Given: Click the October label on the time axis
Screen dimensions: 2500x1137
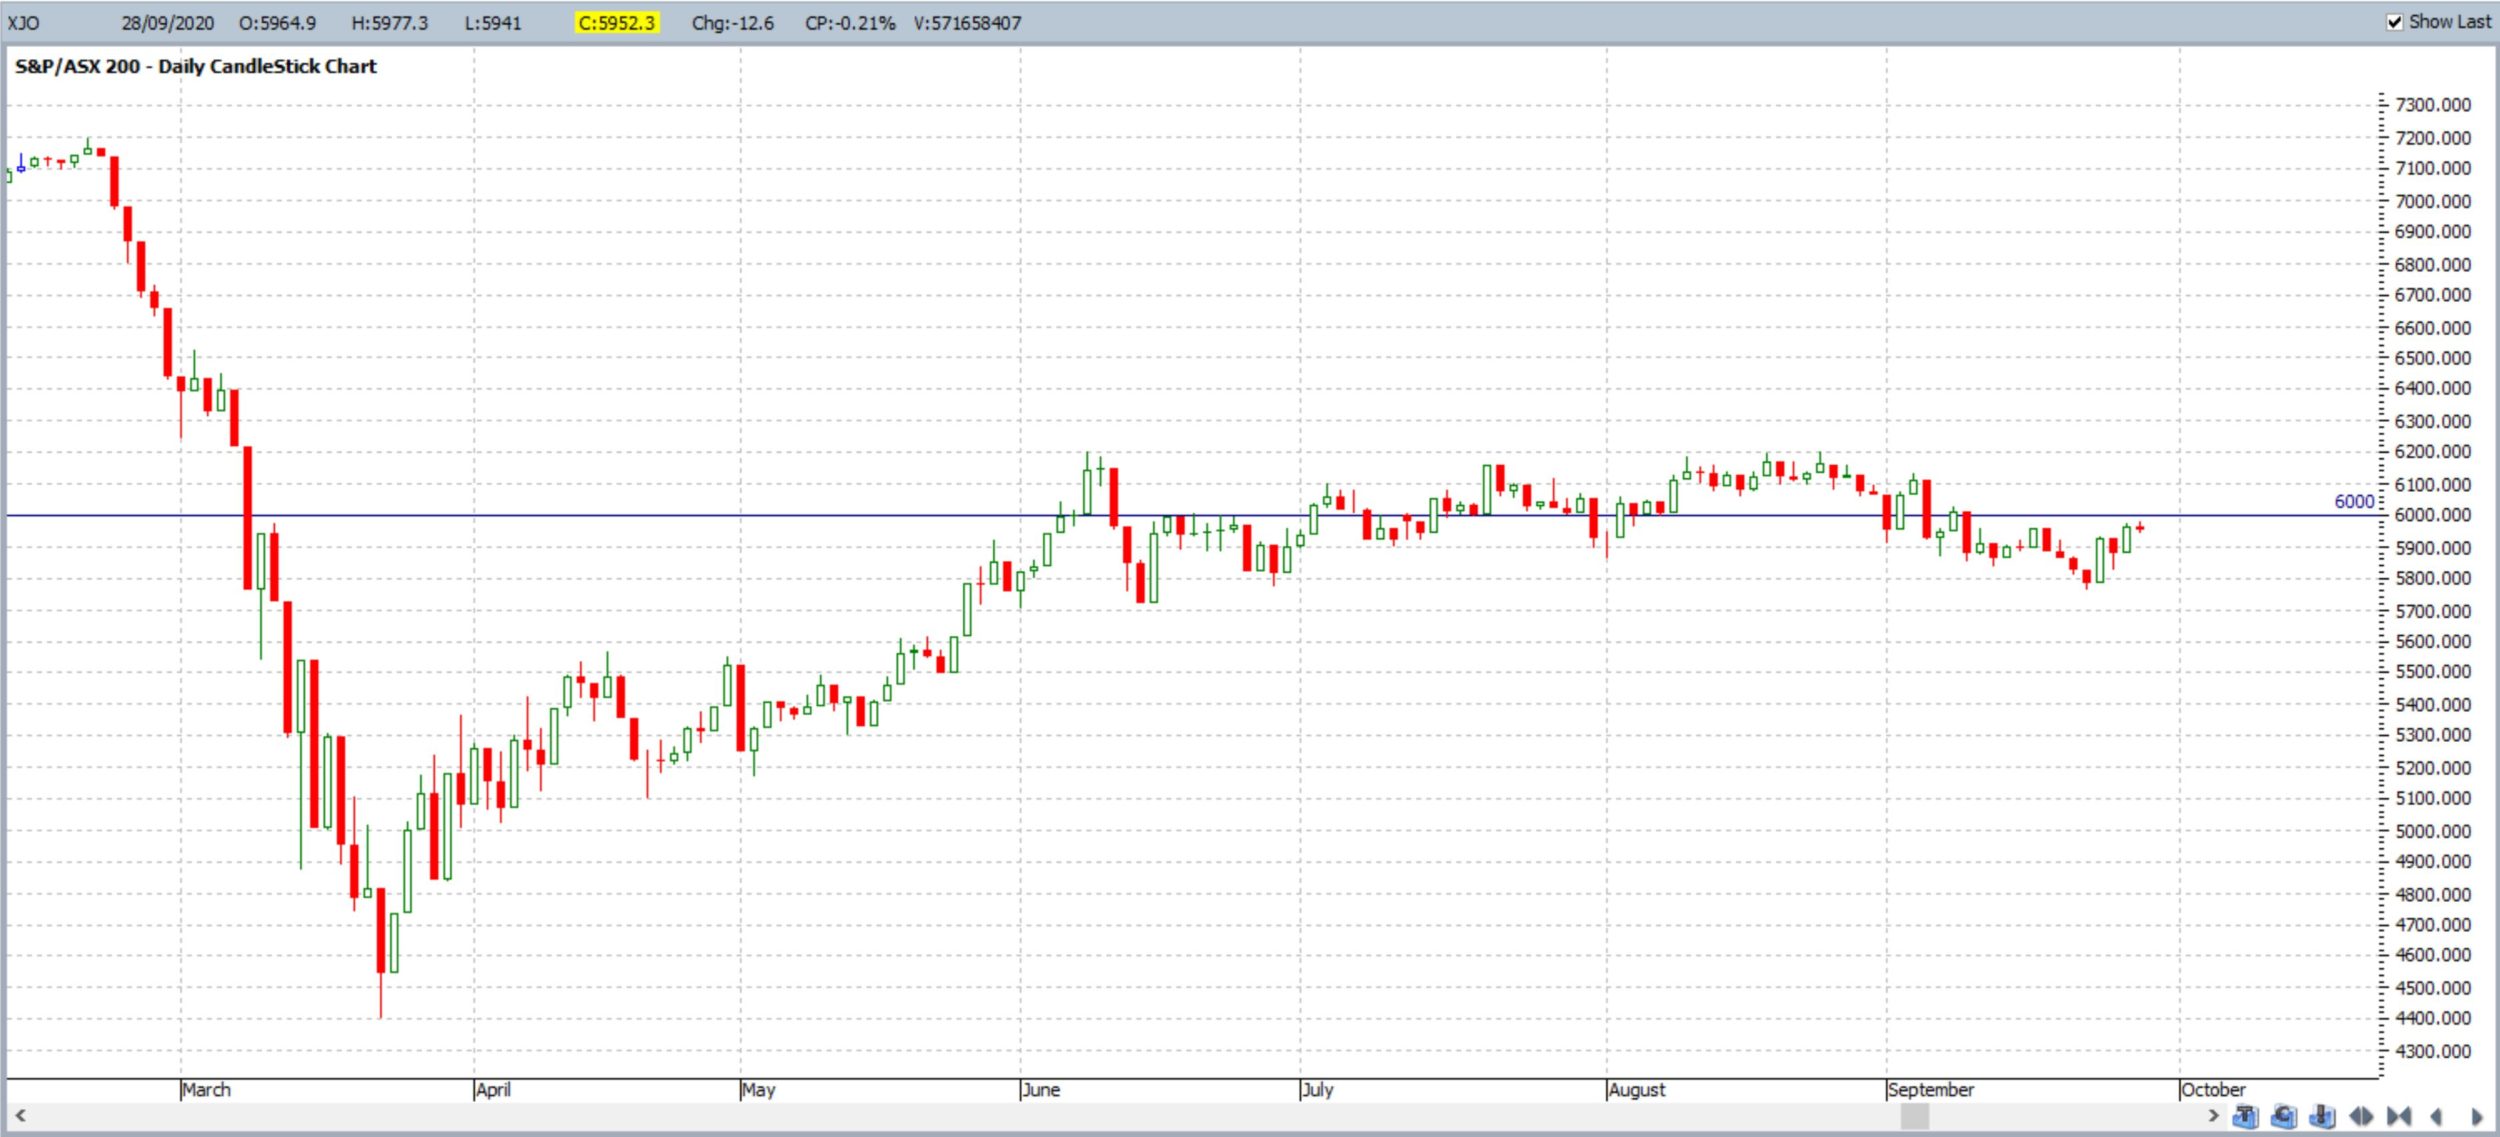Looking at the screenshot, I should 2213,1089.
